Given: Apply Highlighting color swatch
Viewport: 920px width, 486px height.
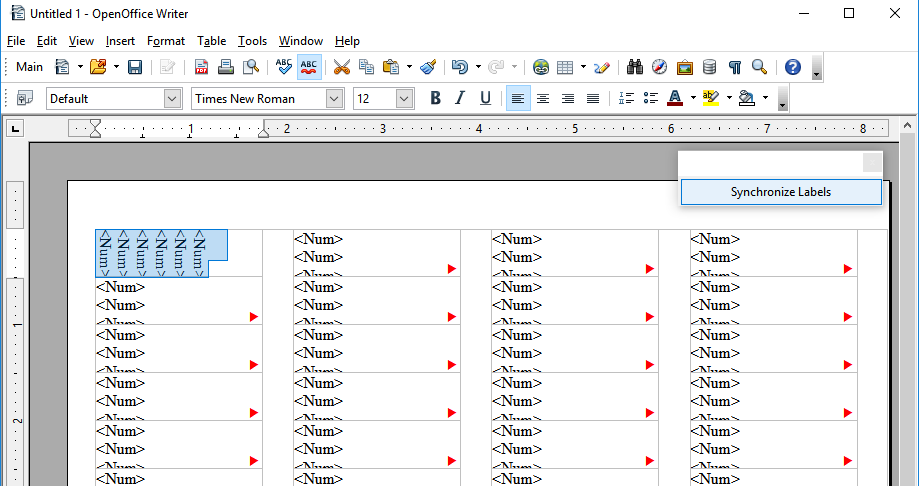Looking at the screenshot, I should 711,98.
